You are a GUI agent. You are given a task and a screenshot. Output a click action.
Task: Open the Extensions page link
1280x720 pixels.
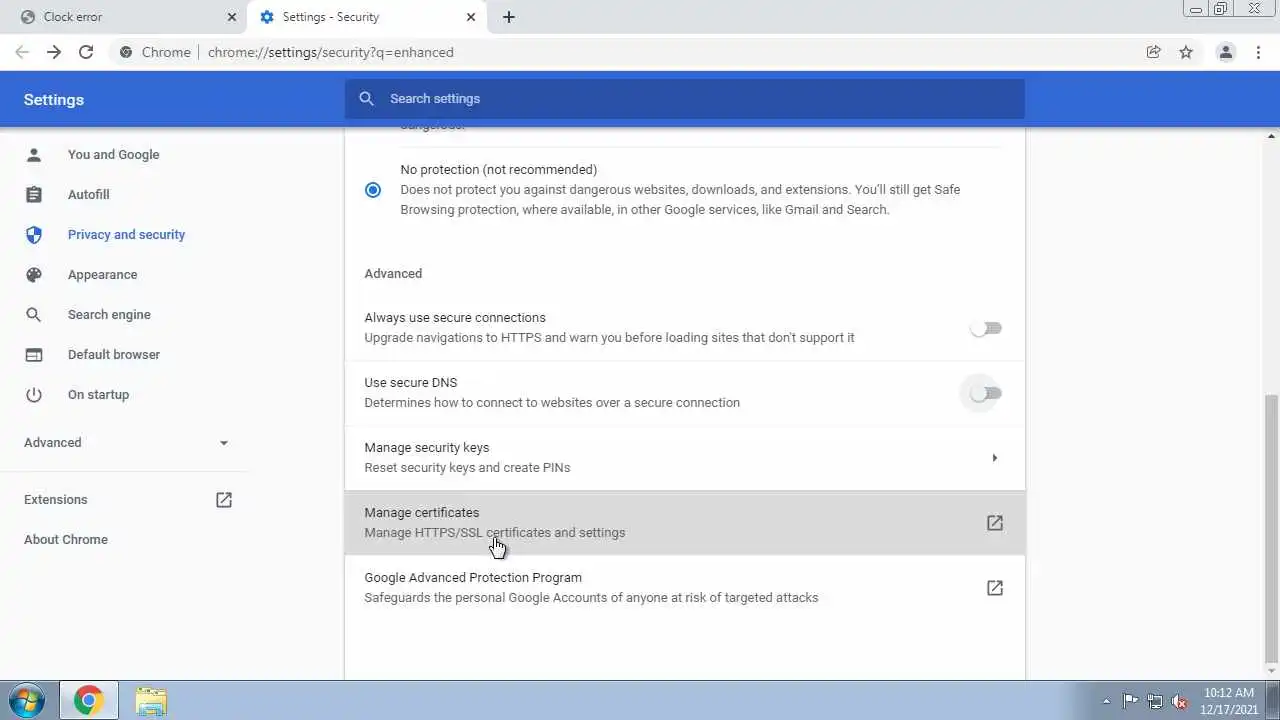[x=55, y=499]
